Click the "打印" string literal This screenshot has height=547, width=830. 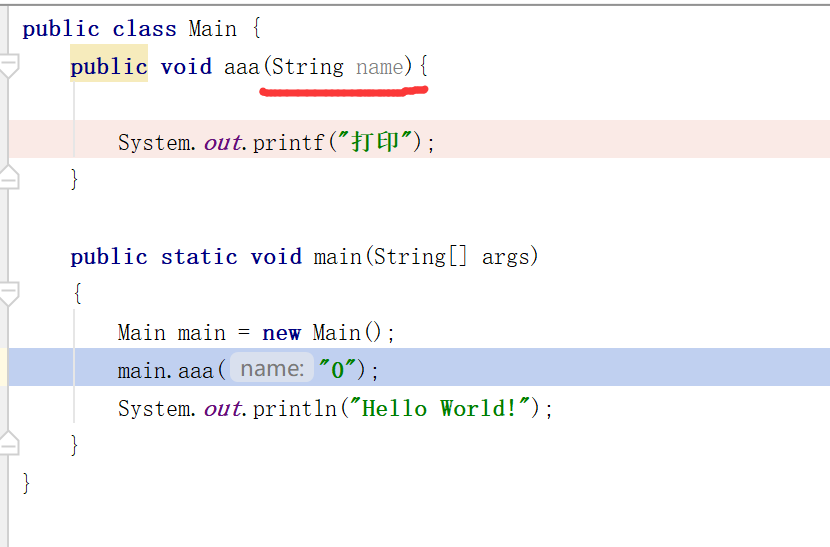pos(375,141)
